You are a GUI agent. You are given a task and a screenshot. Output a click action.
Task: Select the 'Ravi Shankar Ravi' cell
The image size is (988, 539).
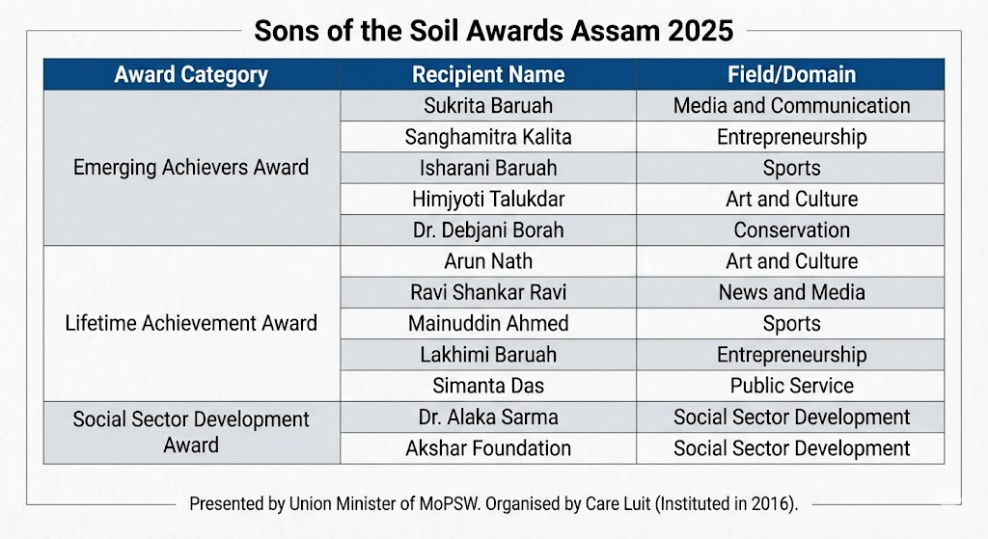pyautogui.click(x=488, y=292)
